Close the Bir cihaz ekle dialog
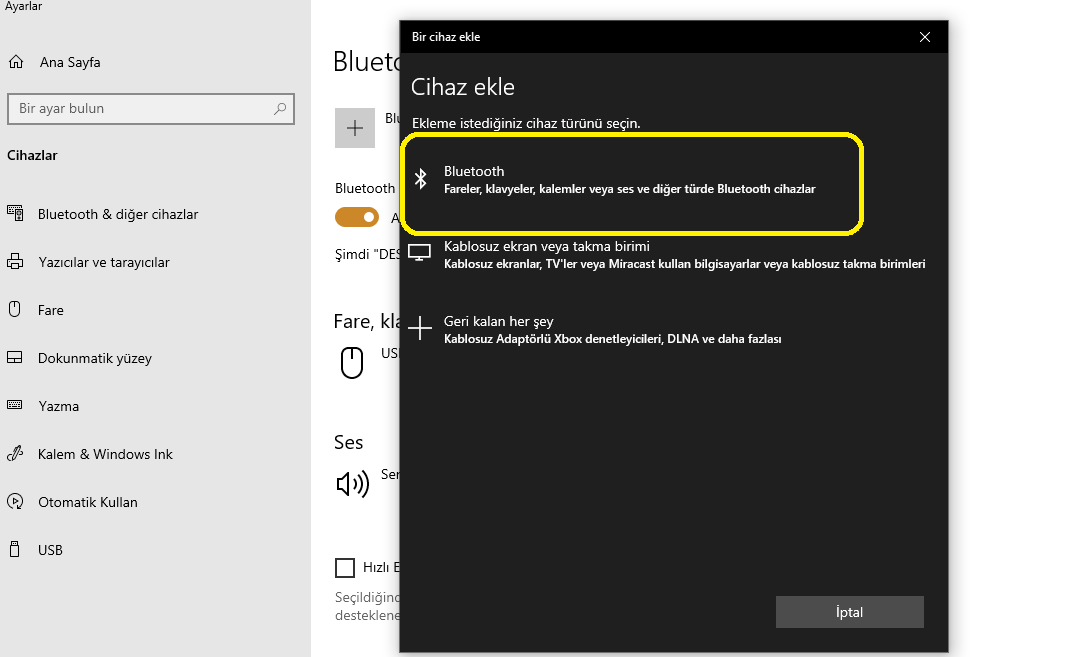1077x657 pixels. [925, 37]
